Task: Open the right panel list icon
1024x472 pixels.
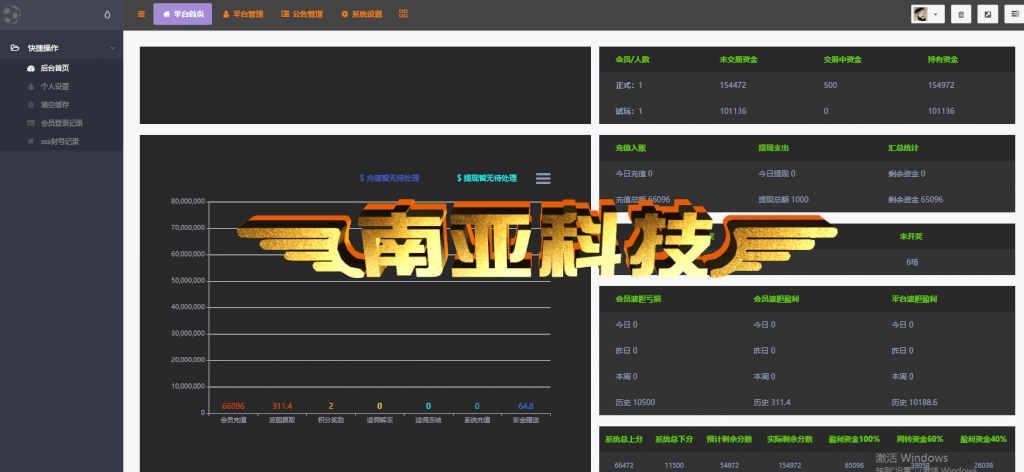Action: click(x=1014, y=14)
